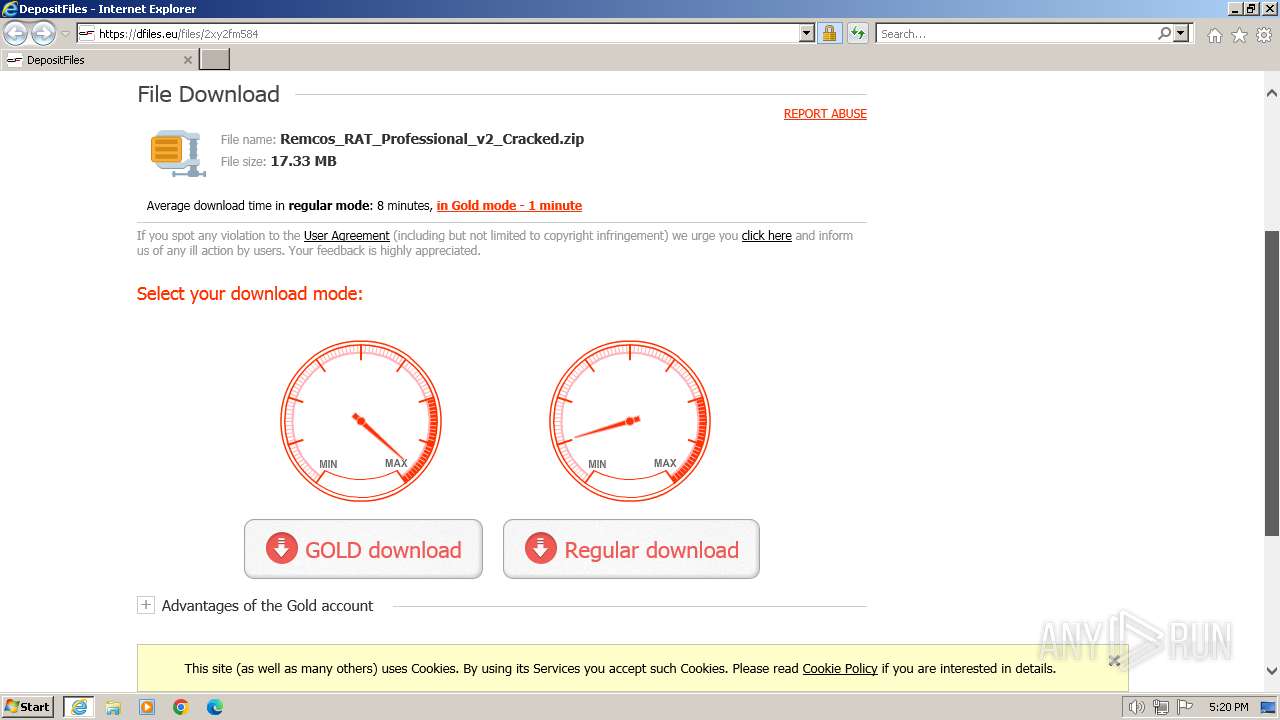Click the magnifier search icon
The height and width of the screenshot is (720, 1280).
point(1164,33)
